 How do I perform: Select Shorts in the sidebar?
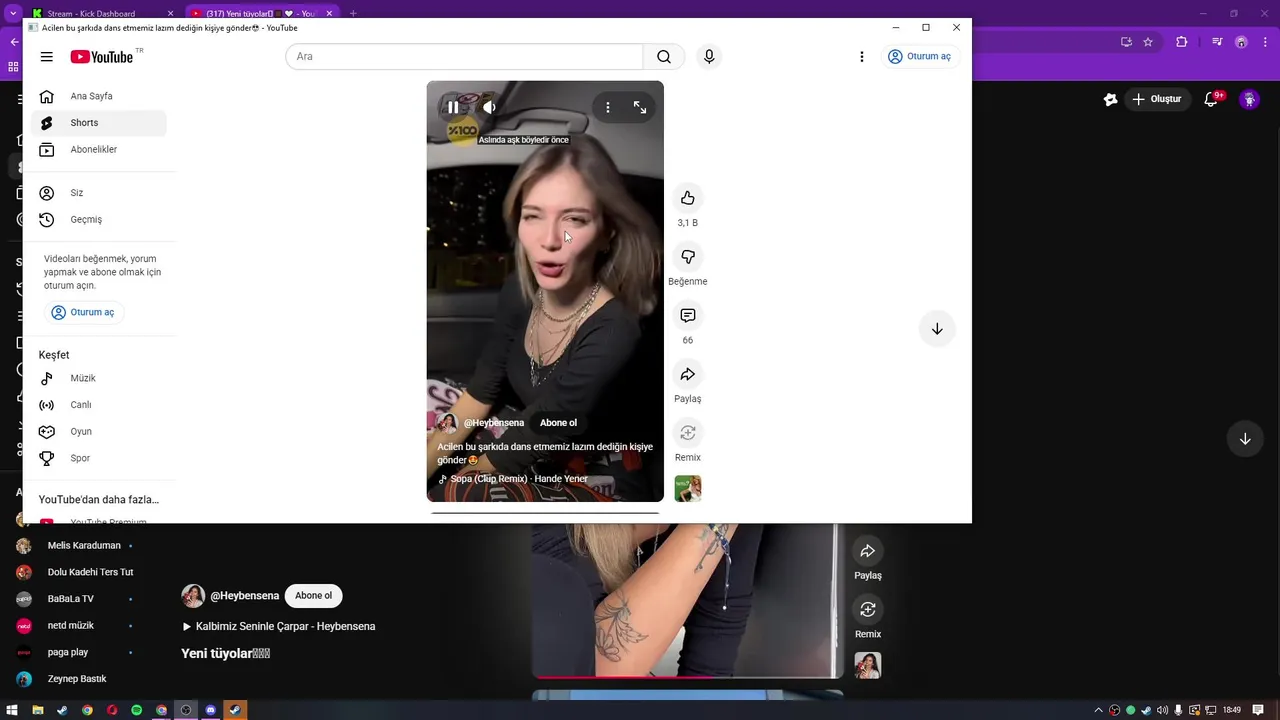tap(98, 123)
